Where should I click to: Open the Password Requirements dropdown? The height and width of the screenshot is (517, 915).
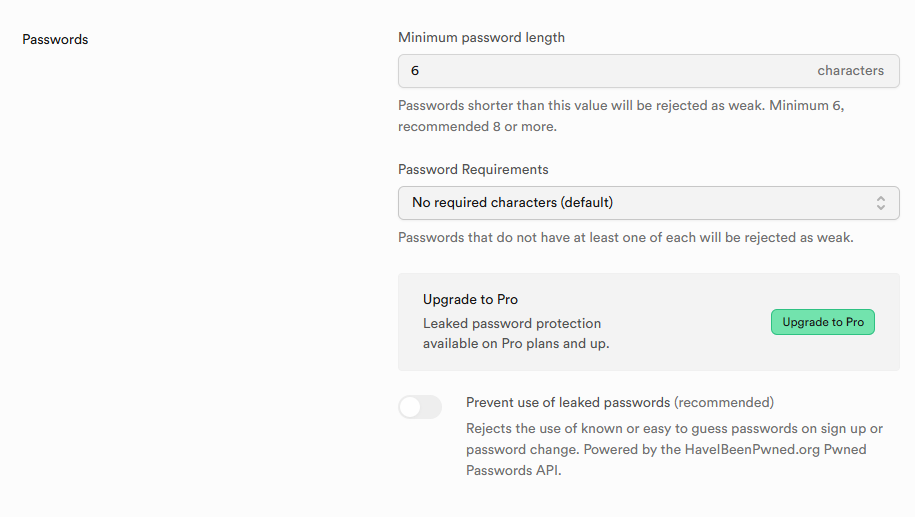coord(648,203)
